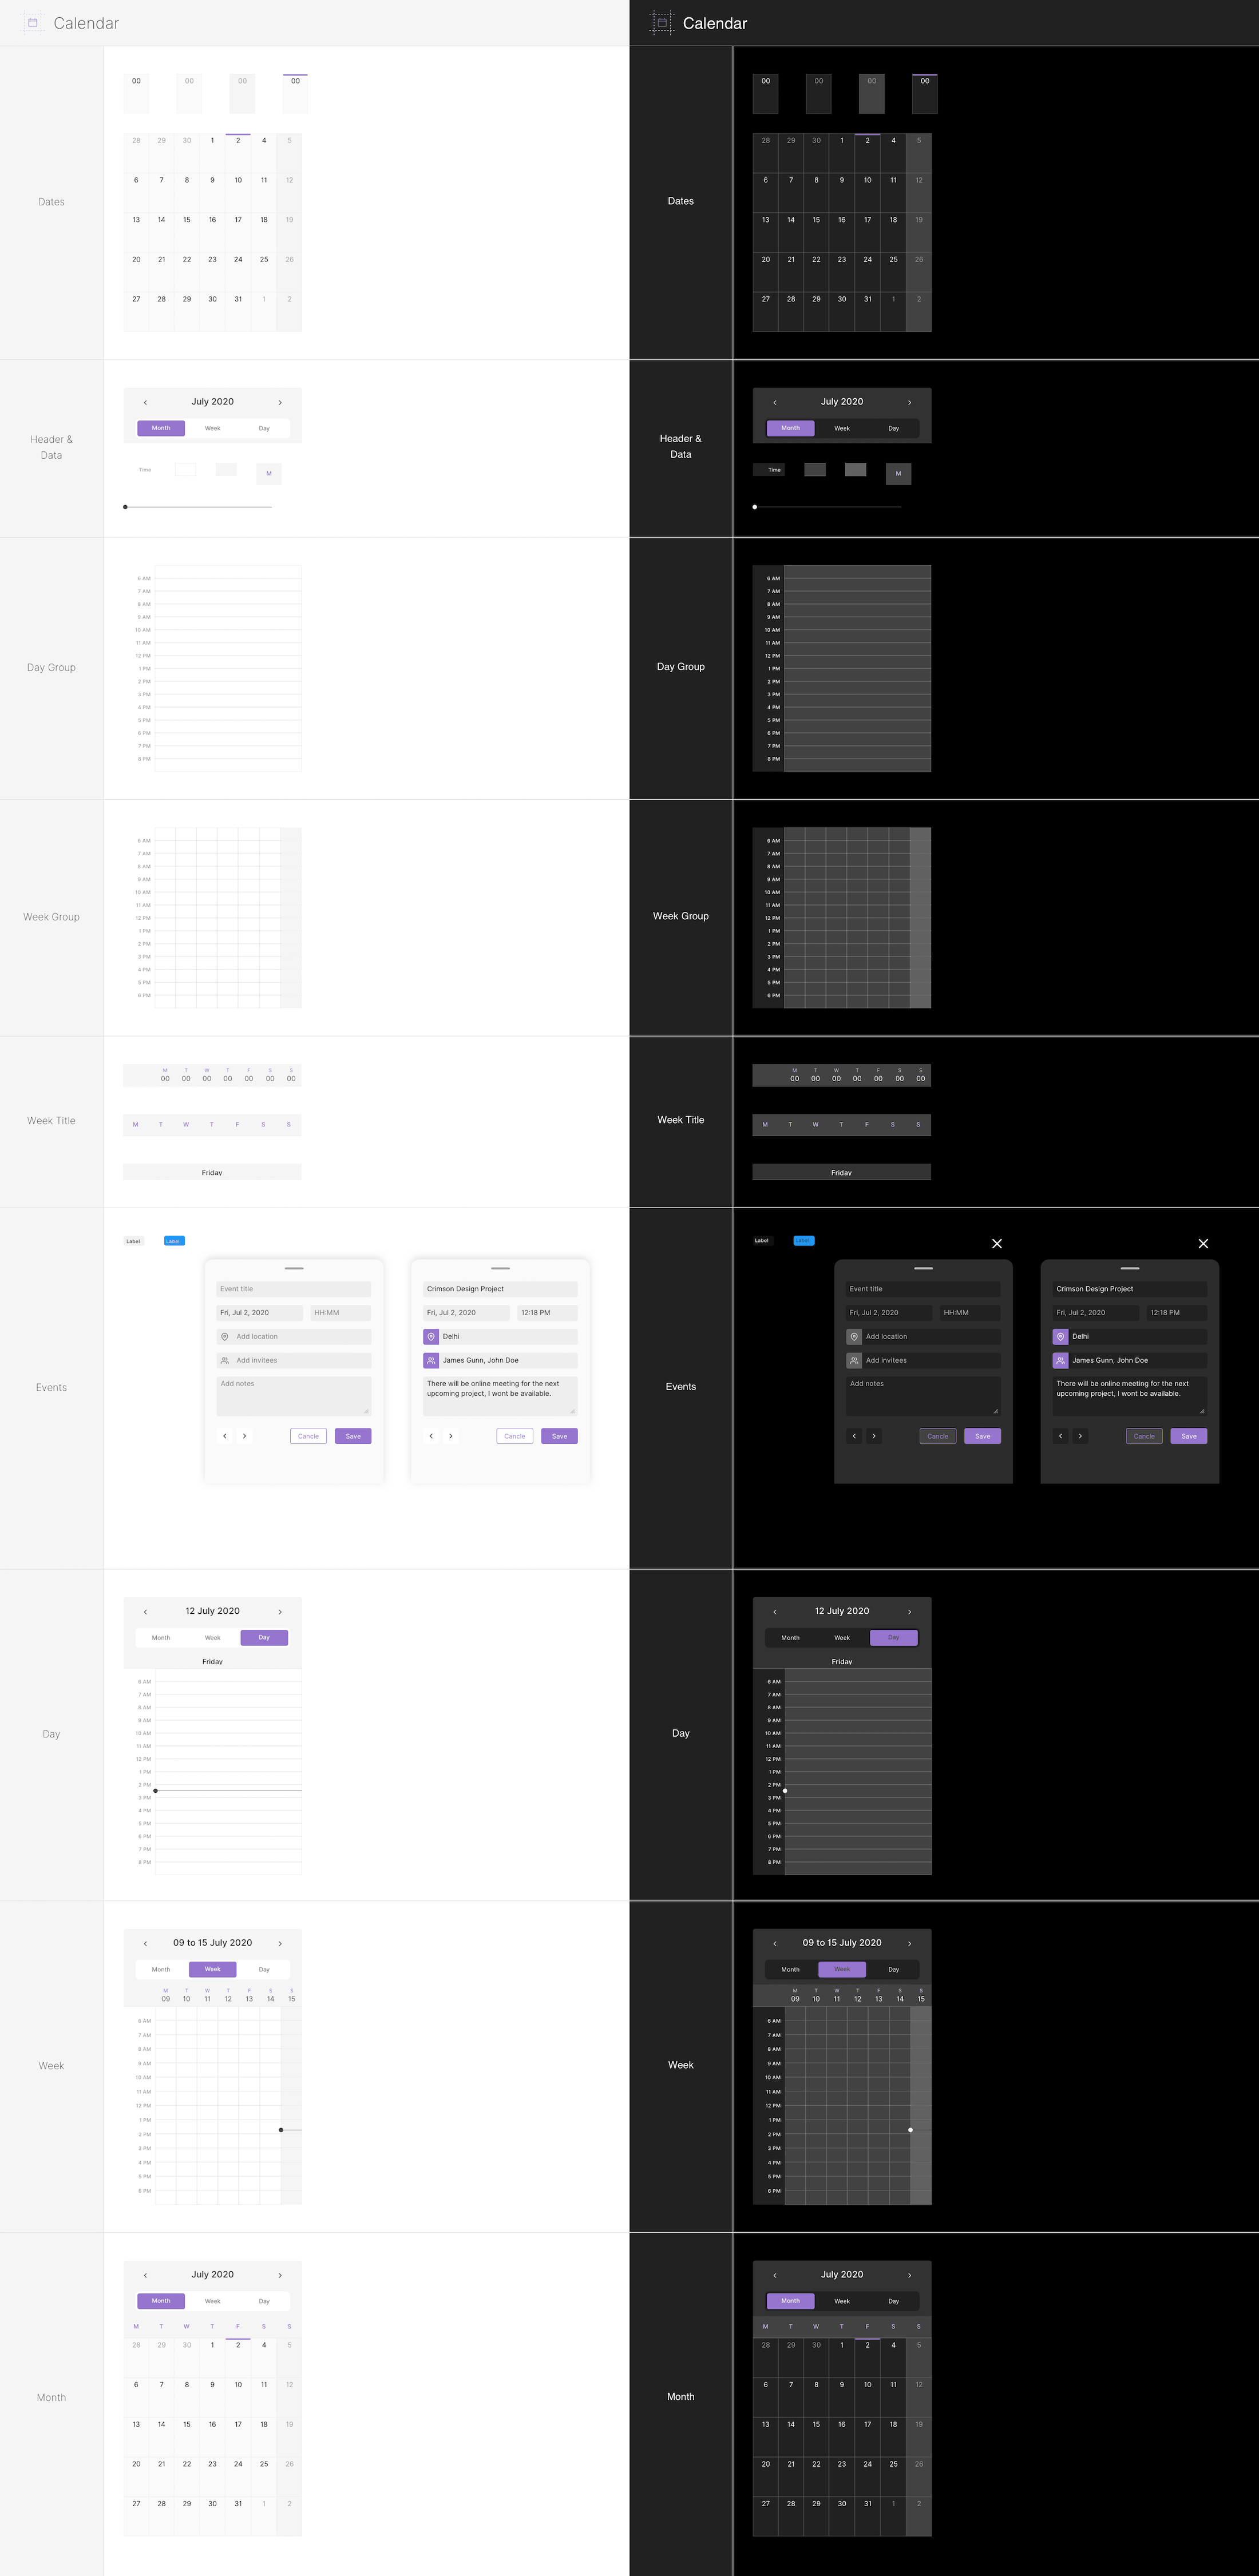The height and width of the screenshot is (2576, 1259).
Task: Click the Fri, Jul 2, 2020 field in light empty card
Action: pyautogui.click(x=260, y=1313)
